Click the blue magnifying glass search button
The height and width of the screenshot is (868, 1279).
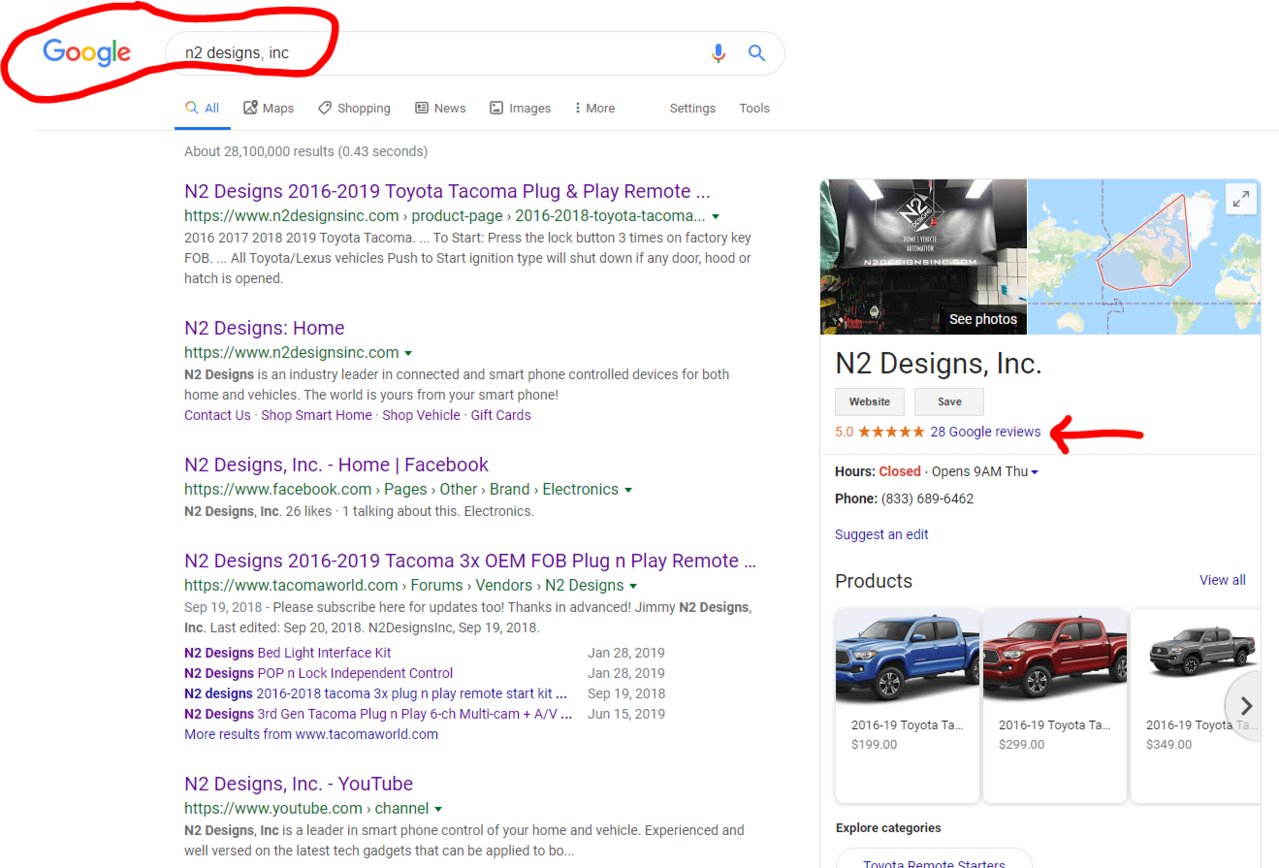coord(757,53)
